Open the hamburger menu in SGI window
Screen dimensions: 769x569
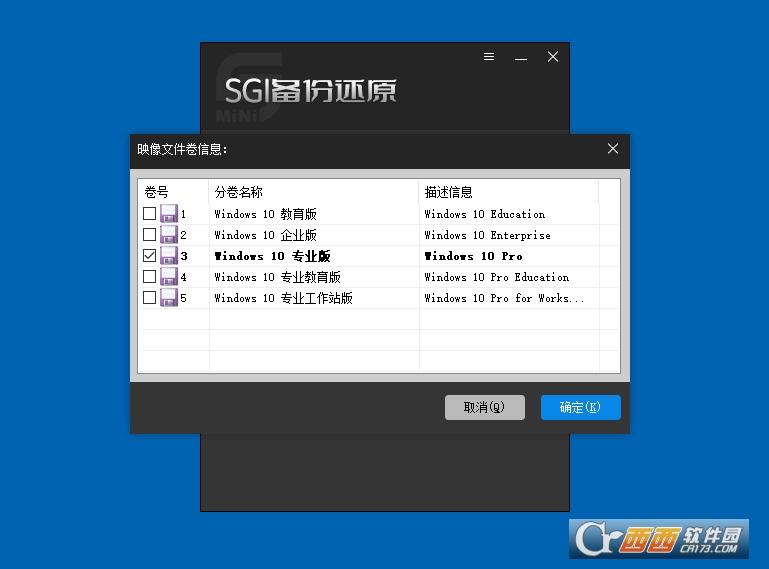489,57
